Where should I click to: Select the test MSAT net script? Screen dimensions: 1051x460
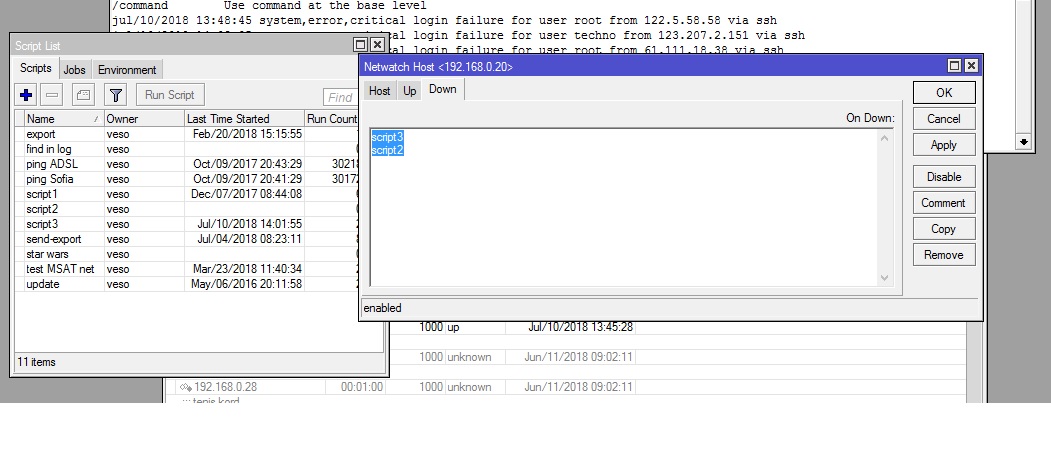[x=188, y=269]
